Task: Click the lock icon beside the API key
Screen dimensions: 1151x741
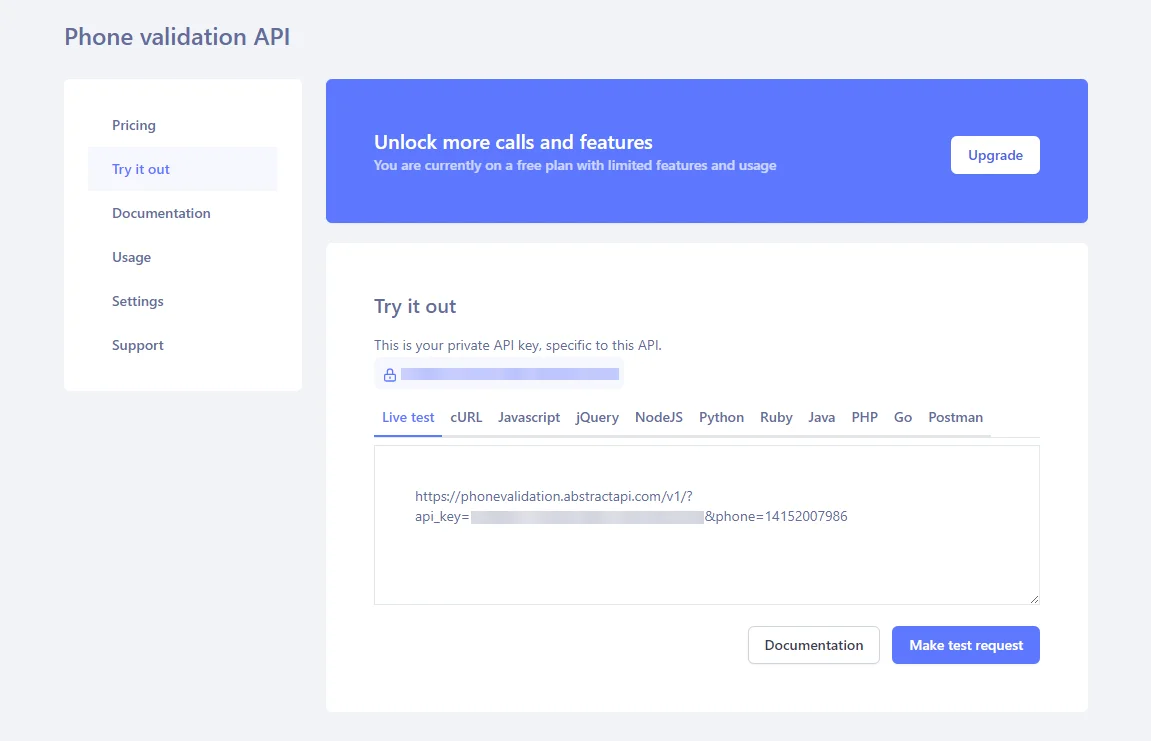Action: (390, 373)
